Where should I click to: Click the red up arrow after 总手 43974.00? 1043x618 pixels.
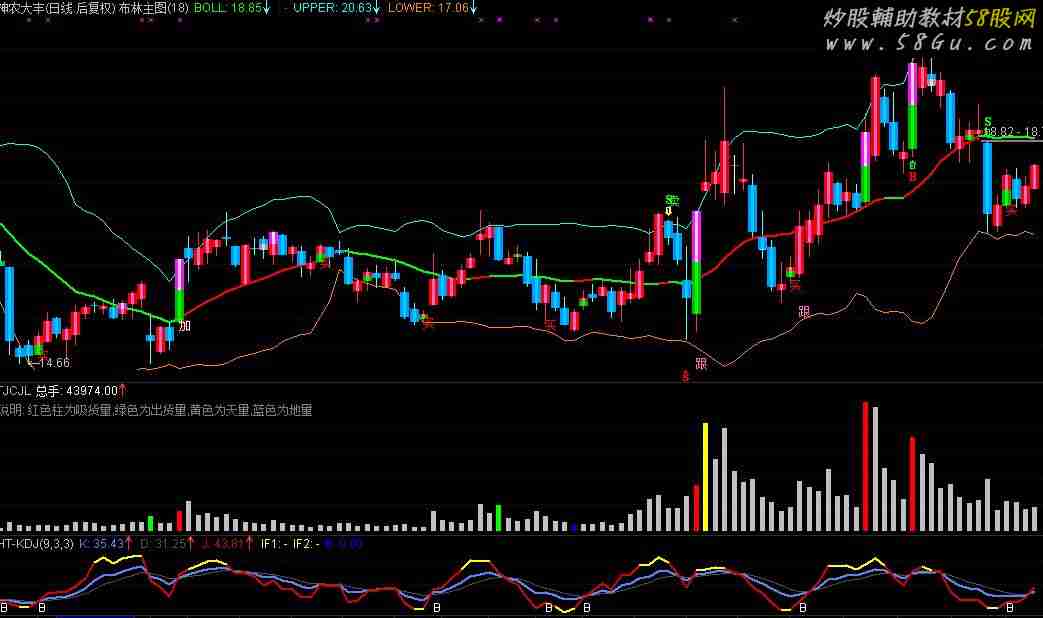(122, 390)
